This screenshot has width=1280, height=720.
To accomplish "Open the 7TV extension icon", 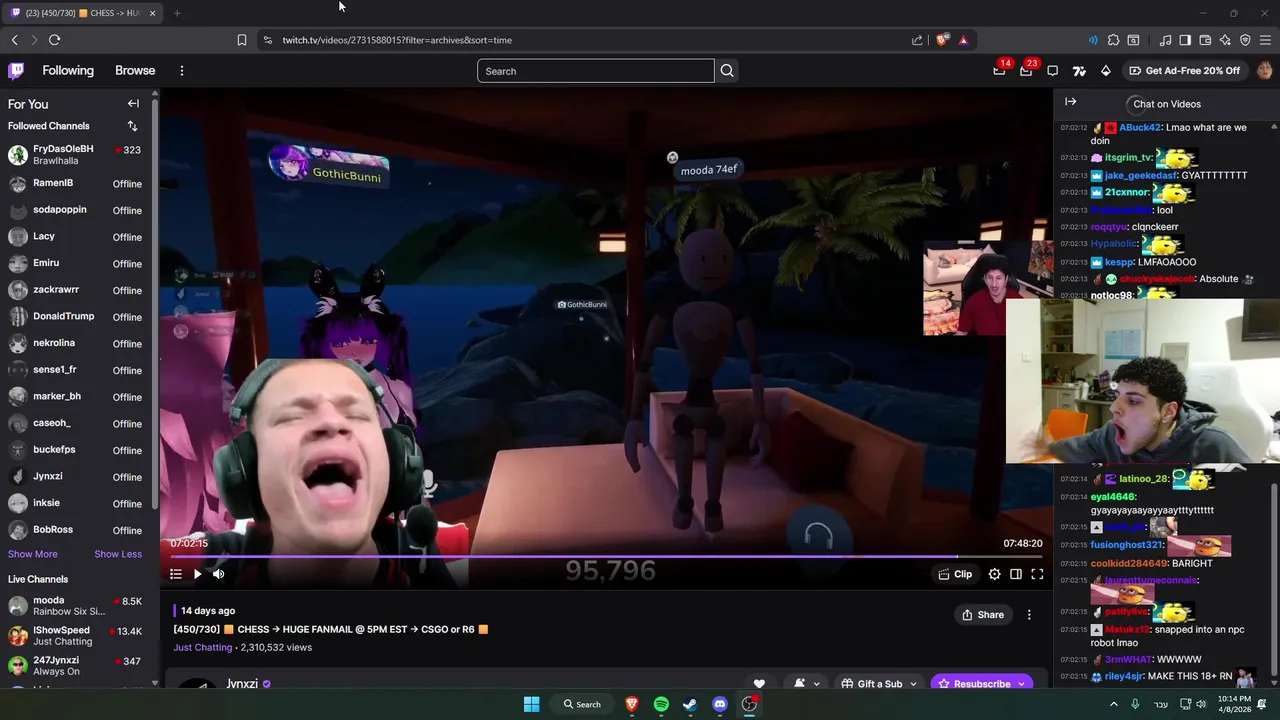I will click(x=1079, y=71).
